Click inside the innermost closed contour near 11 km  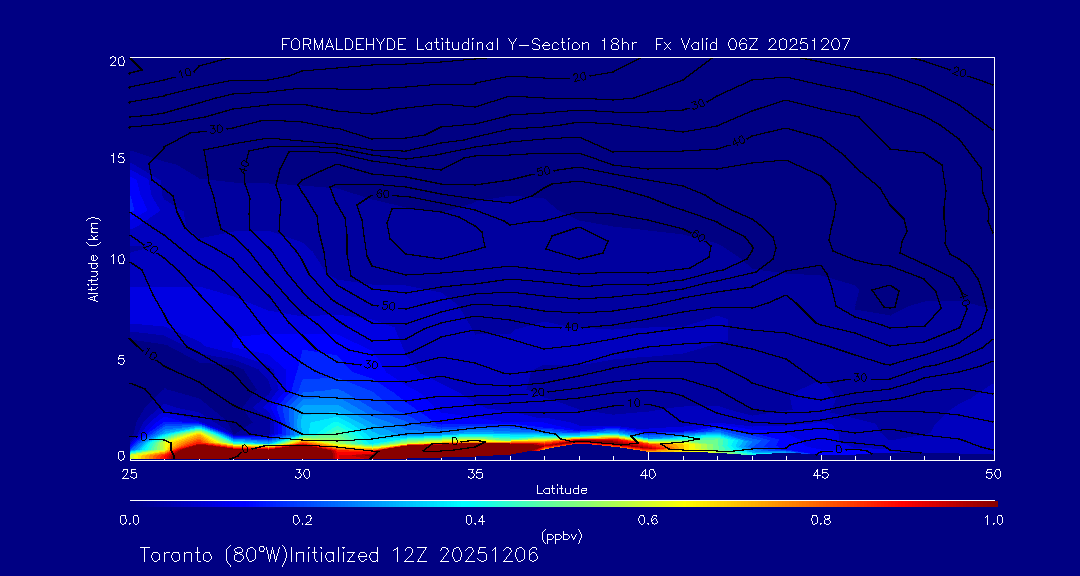click(577, 241)
